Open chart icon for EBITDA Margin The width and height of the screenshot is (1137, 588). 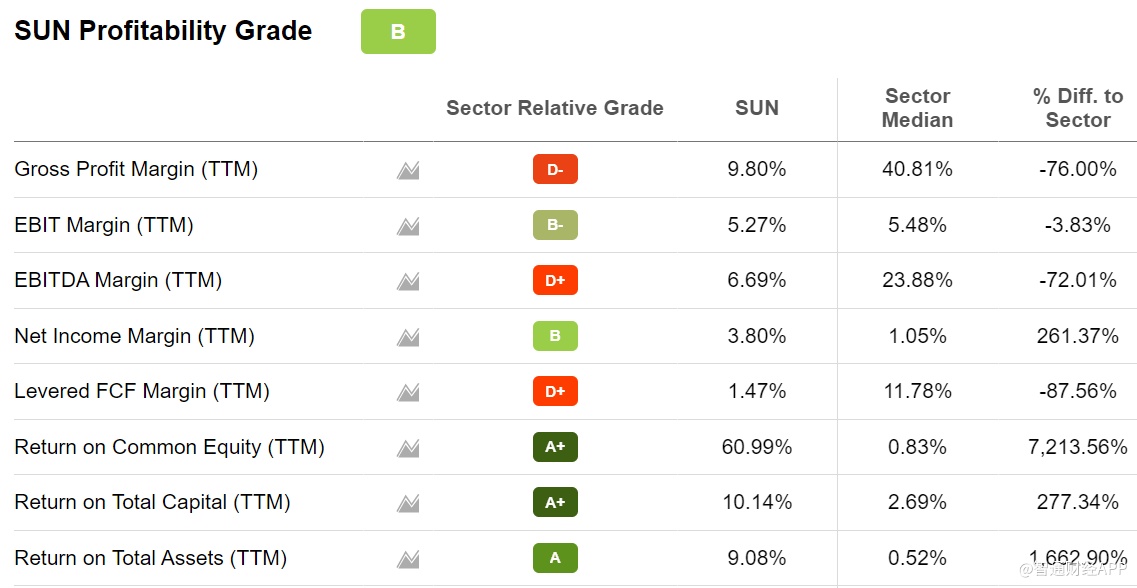point(407,282)
